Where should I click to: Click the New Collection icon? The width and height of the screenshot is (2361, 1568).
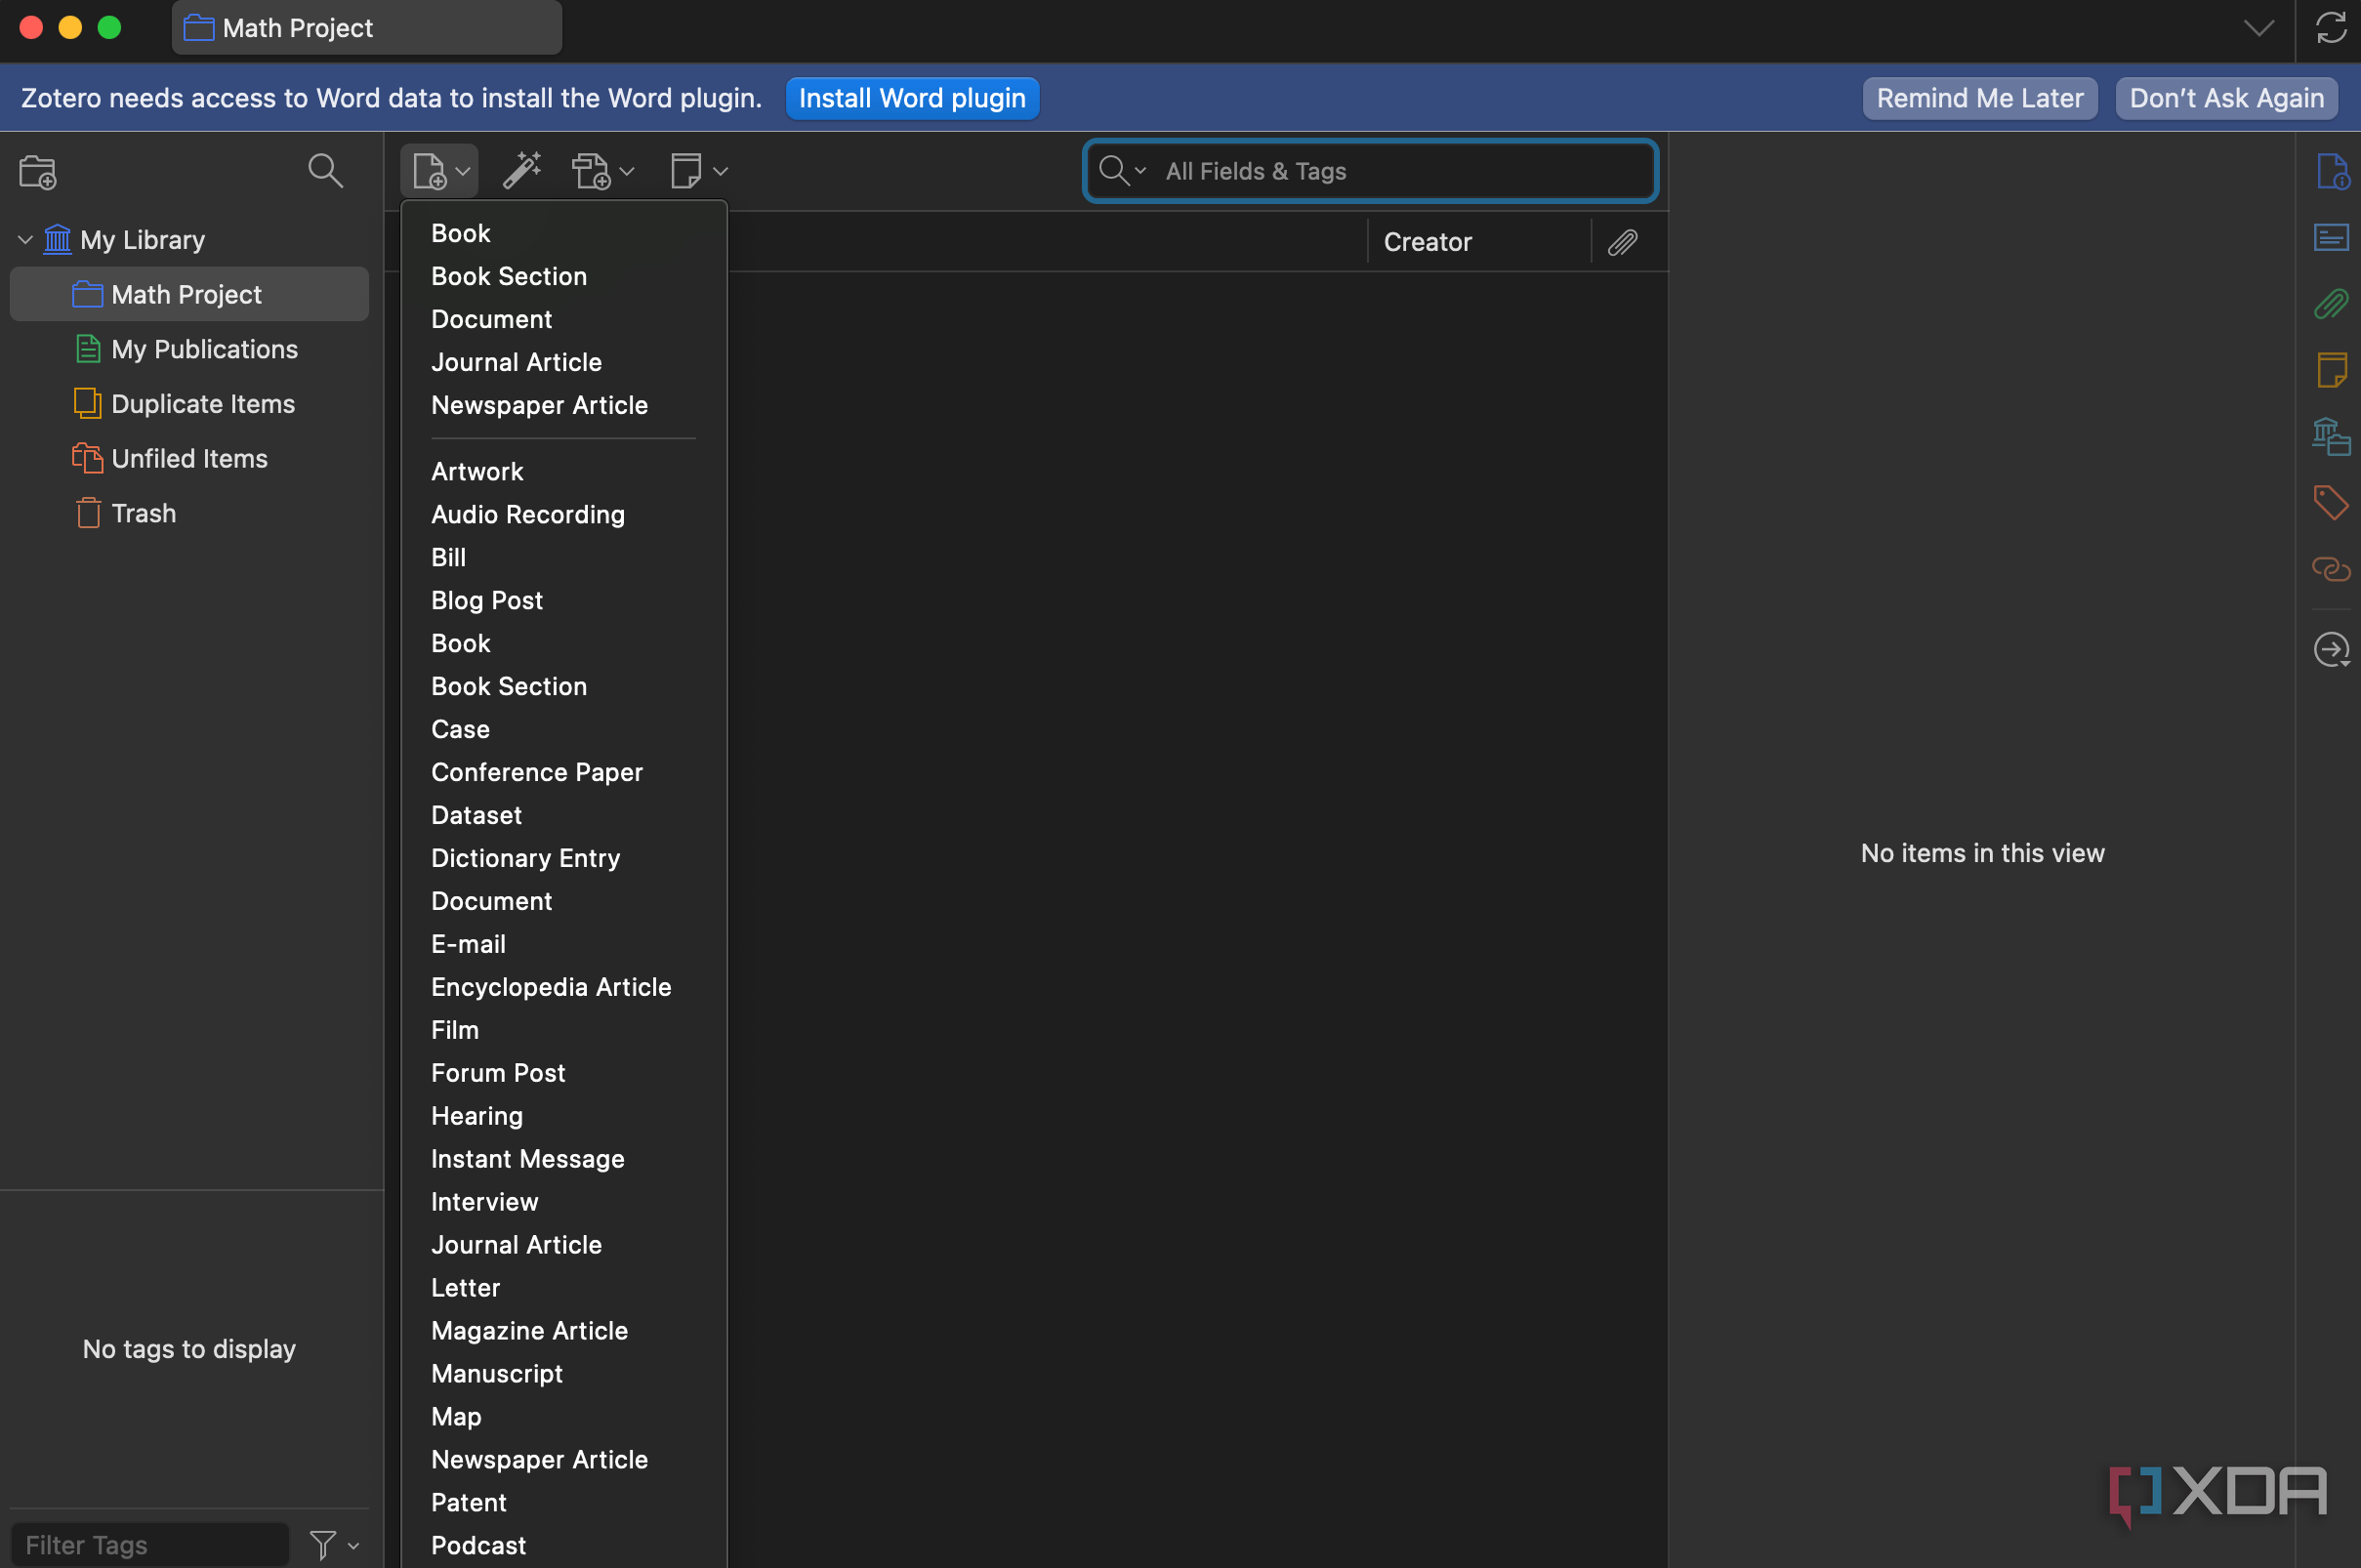pyautogui.click(x=38, y=172)
